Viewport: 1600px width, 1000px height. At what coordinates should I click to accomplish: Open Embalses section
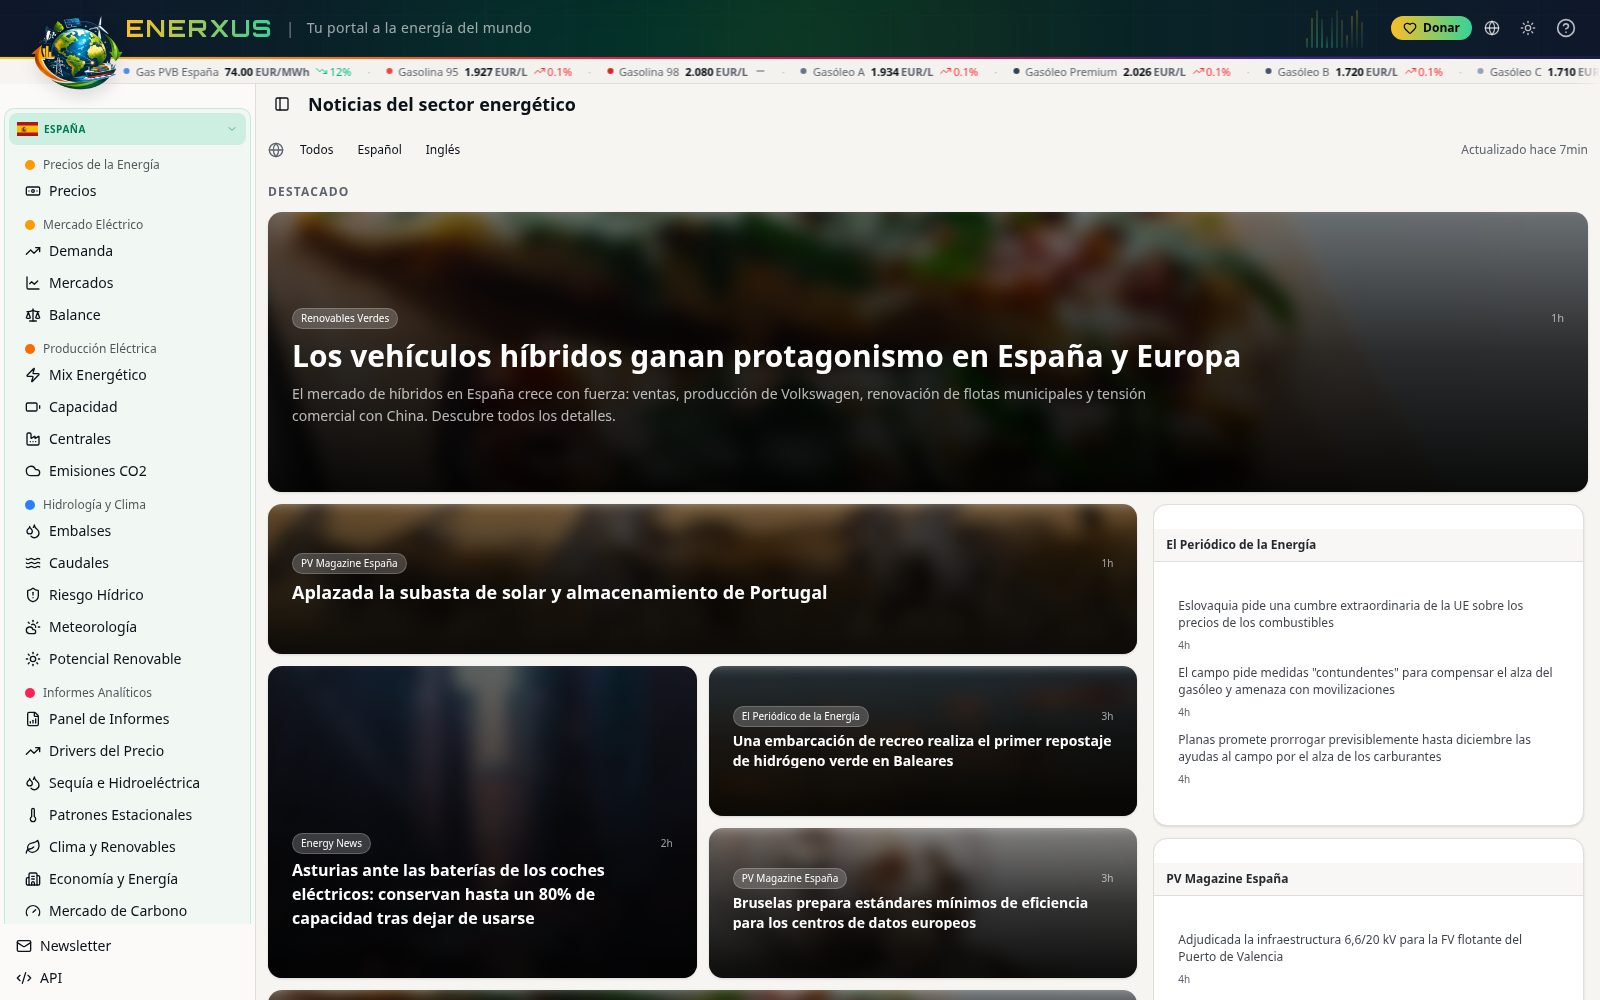point(127,531)
